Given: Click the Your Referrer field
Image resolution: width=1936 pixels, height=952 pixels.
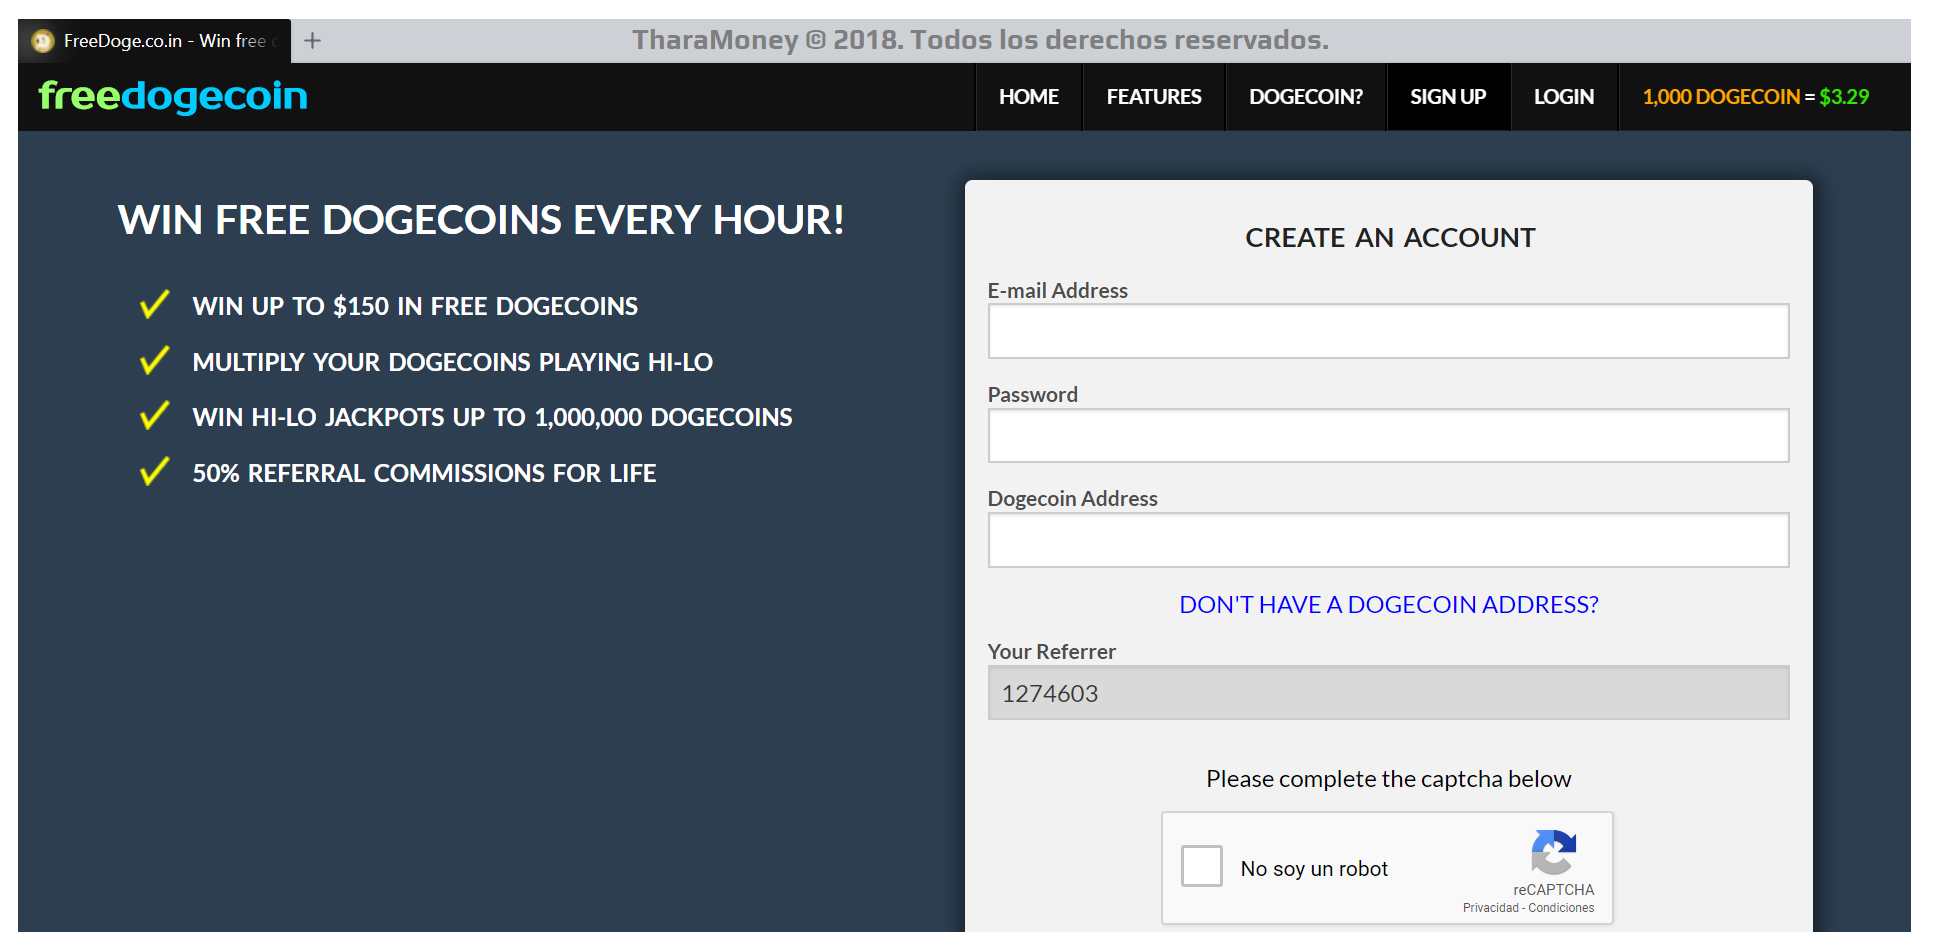Looking at the screenshot, I should point(1388,693).
